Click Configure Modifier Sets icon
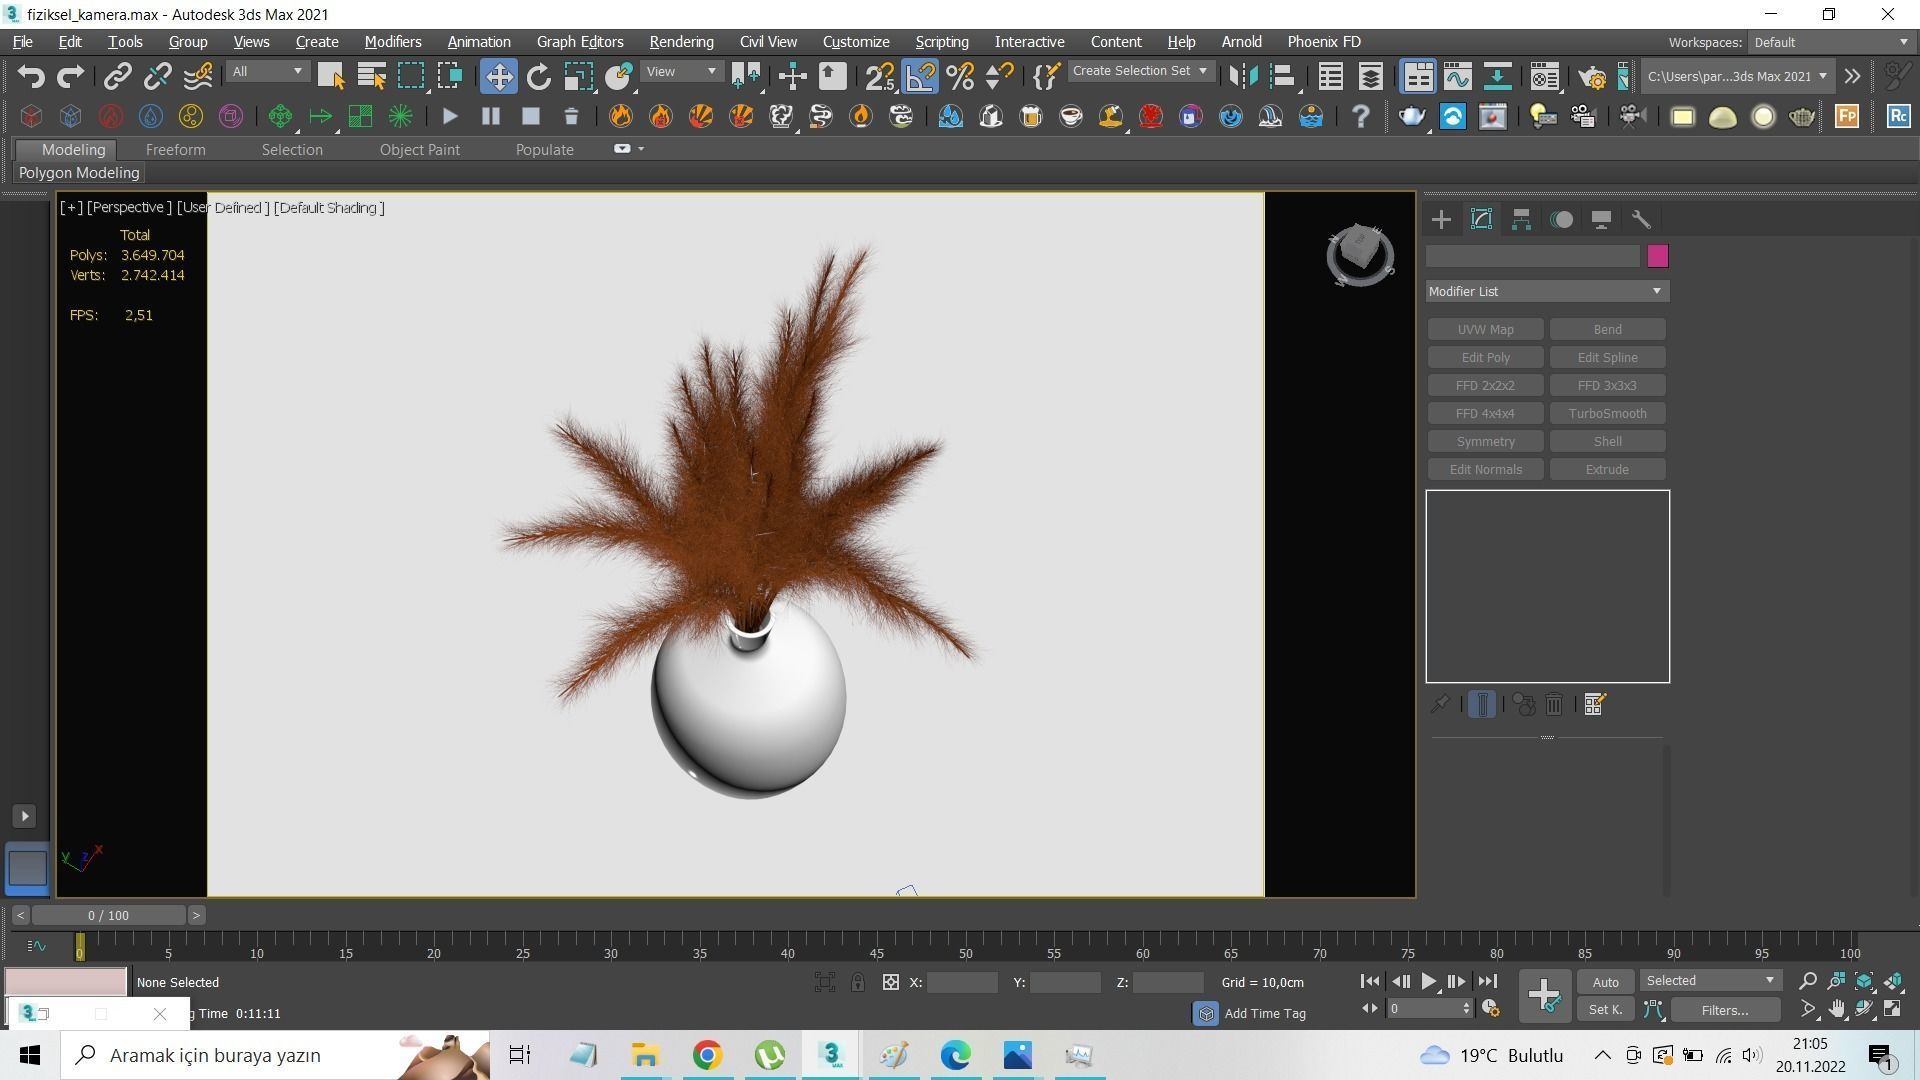The image size is (1920, 1080). pyautogui.click(x=1595, y=704)
